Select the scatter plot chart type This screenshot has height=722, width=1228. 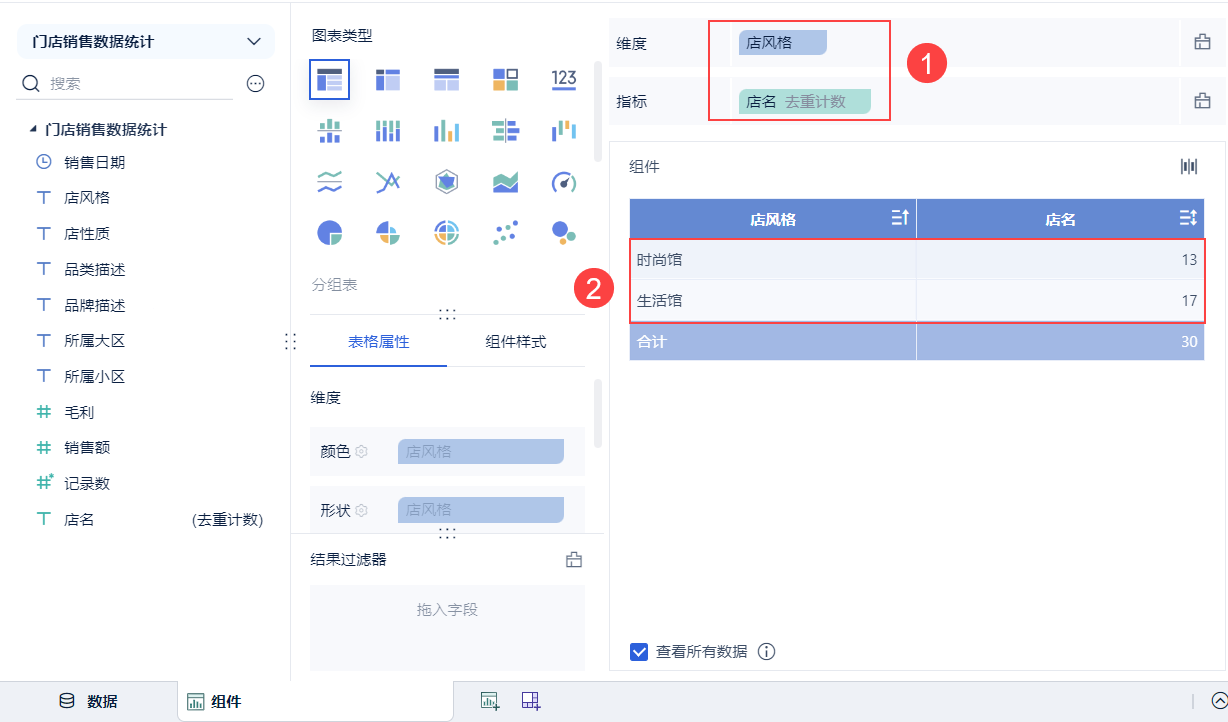505,232
